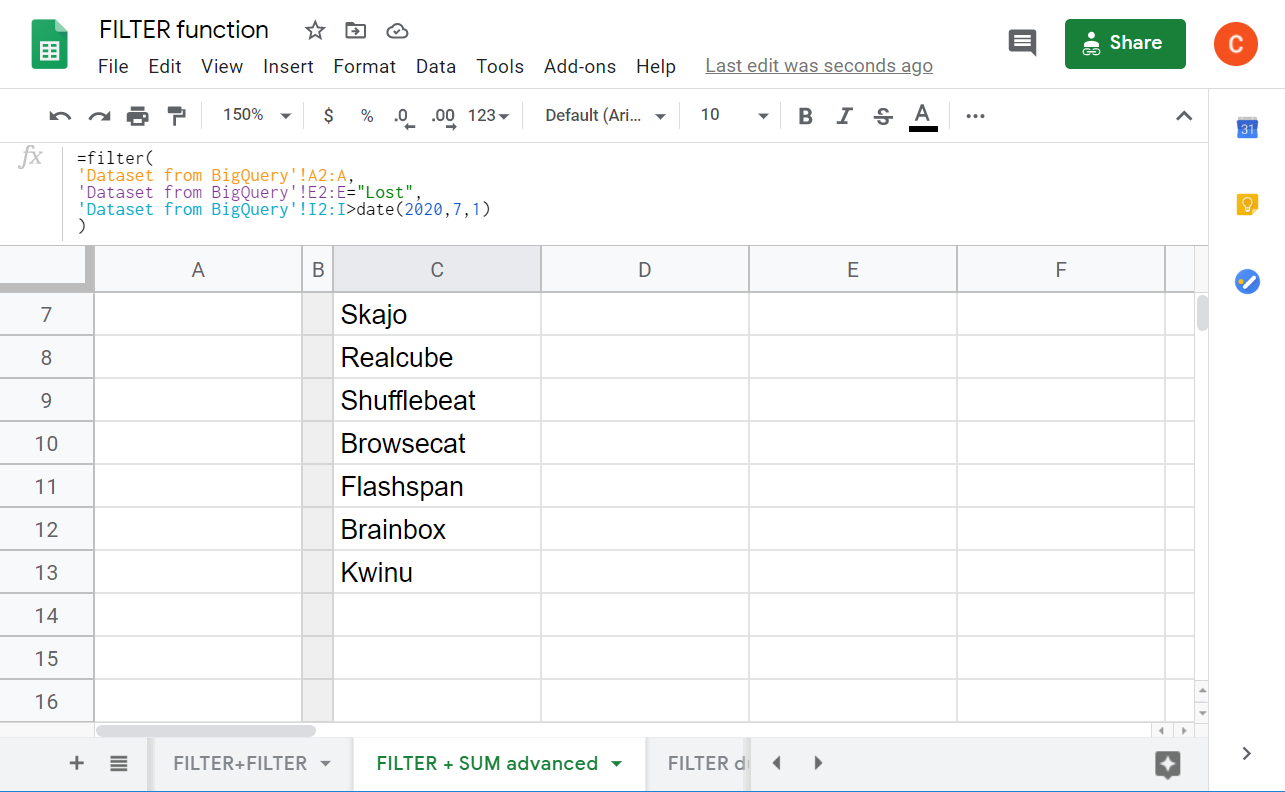This screenshot has height=792, width=1285.
Task: Open the text color picker
Action: [921, 116]
